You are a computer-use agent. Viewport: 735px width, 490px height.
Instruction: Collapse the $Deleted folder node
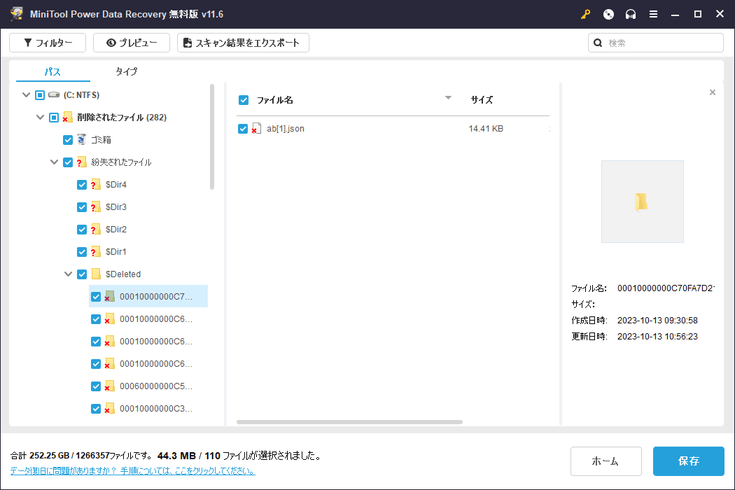tap(68, 274)
